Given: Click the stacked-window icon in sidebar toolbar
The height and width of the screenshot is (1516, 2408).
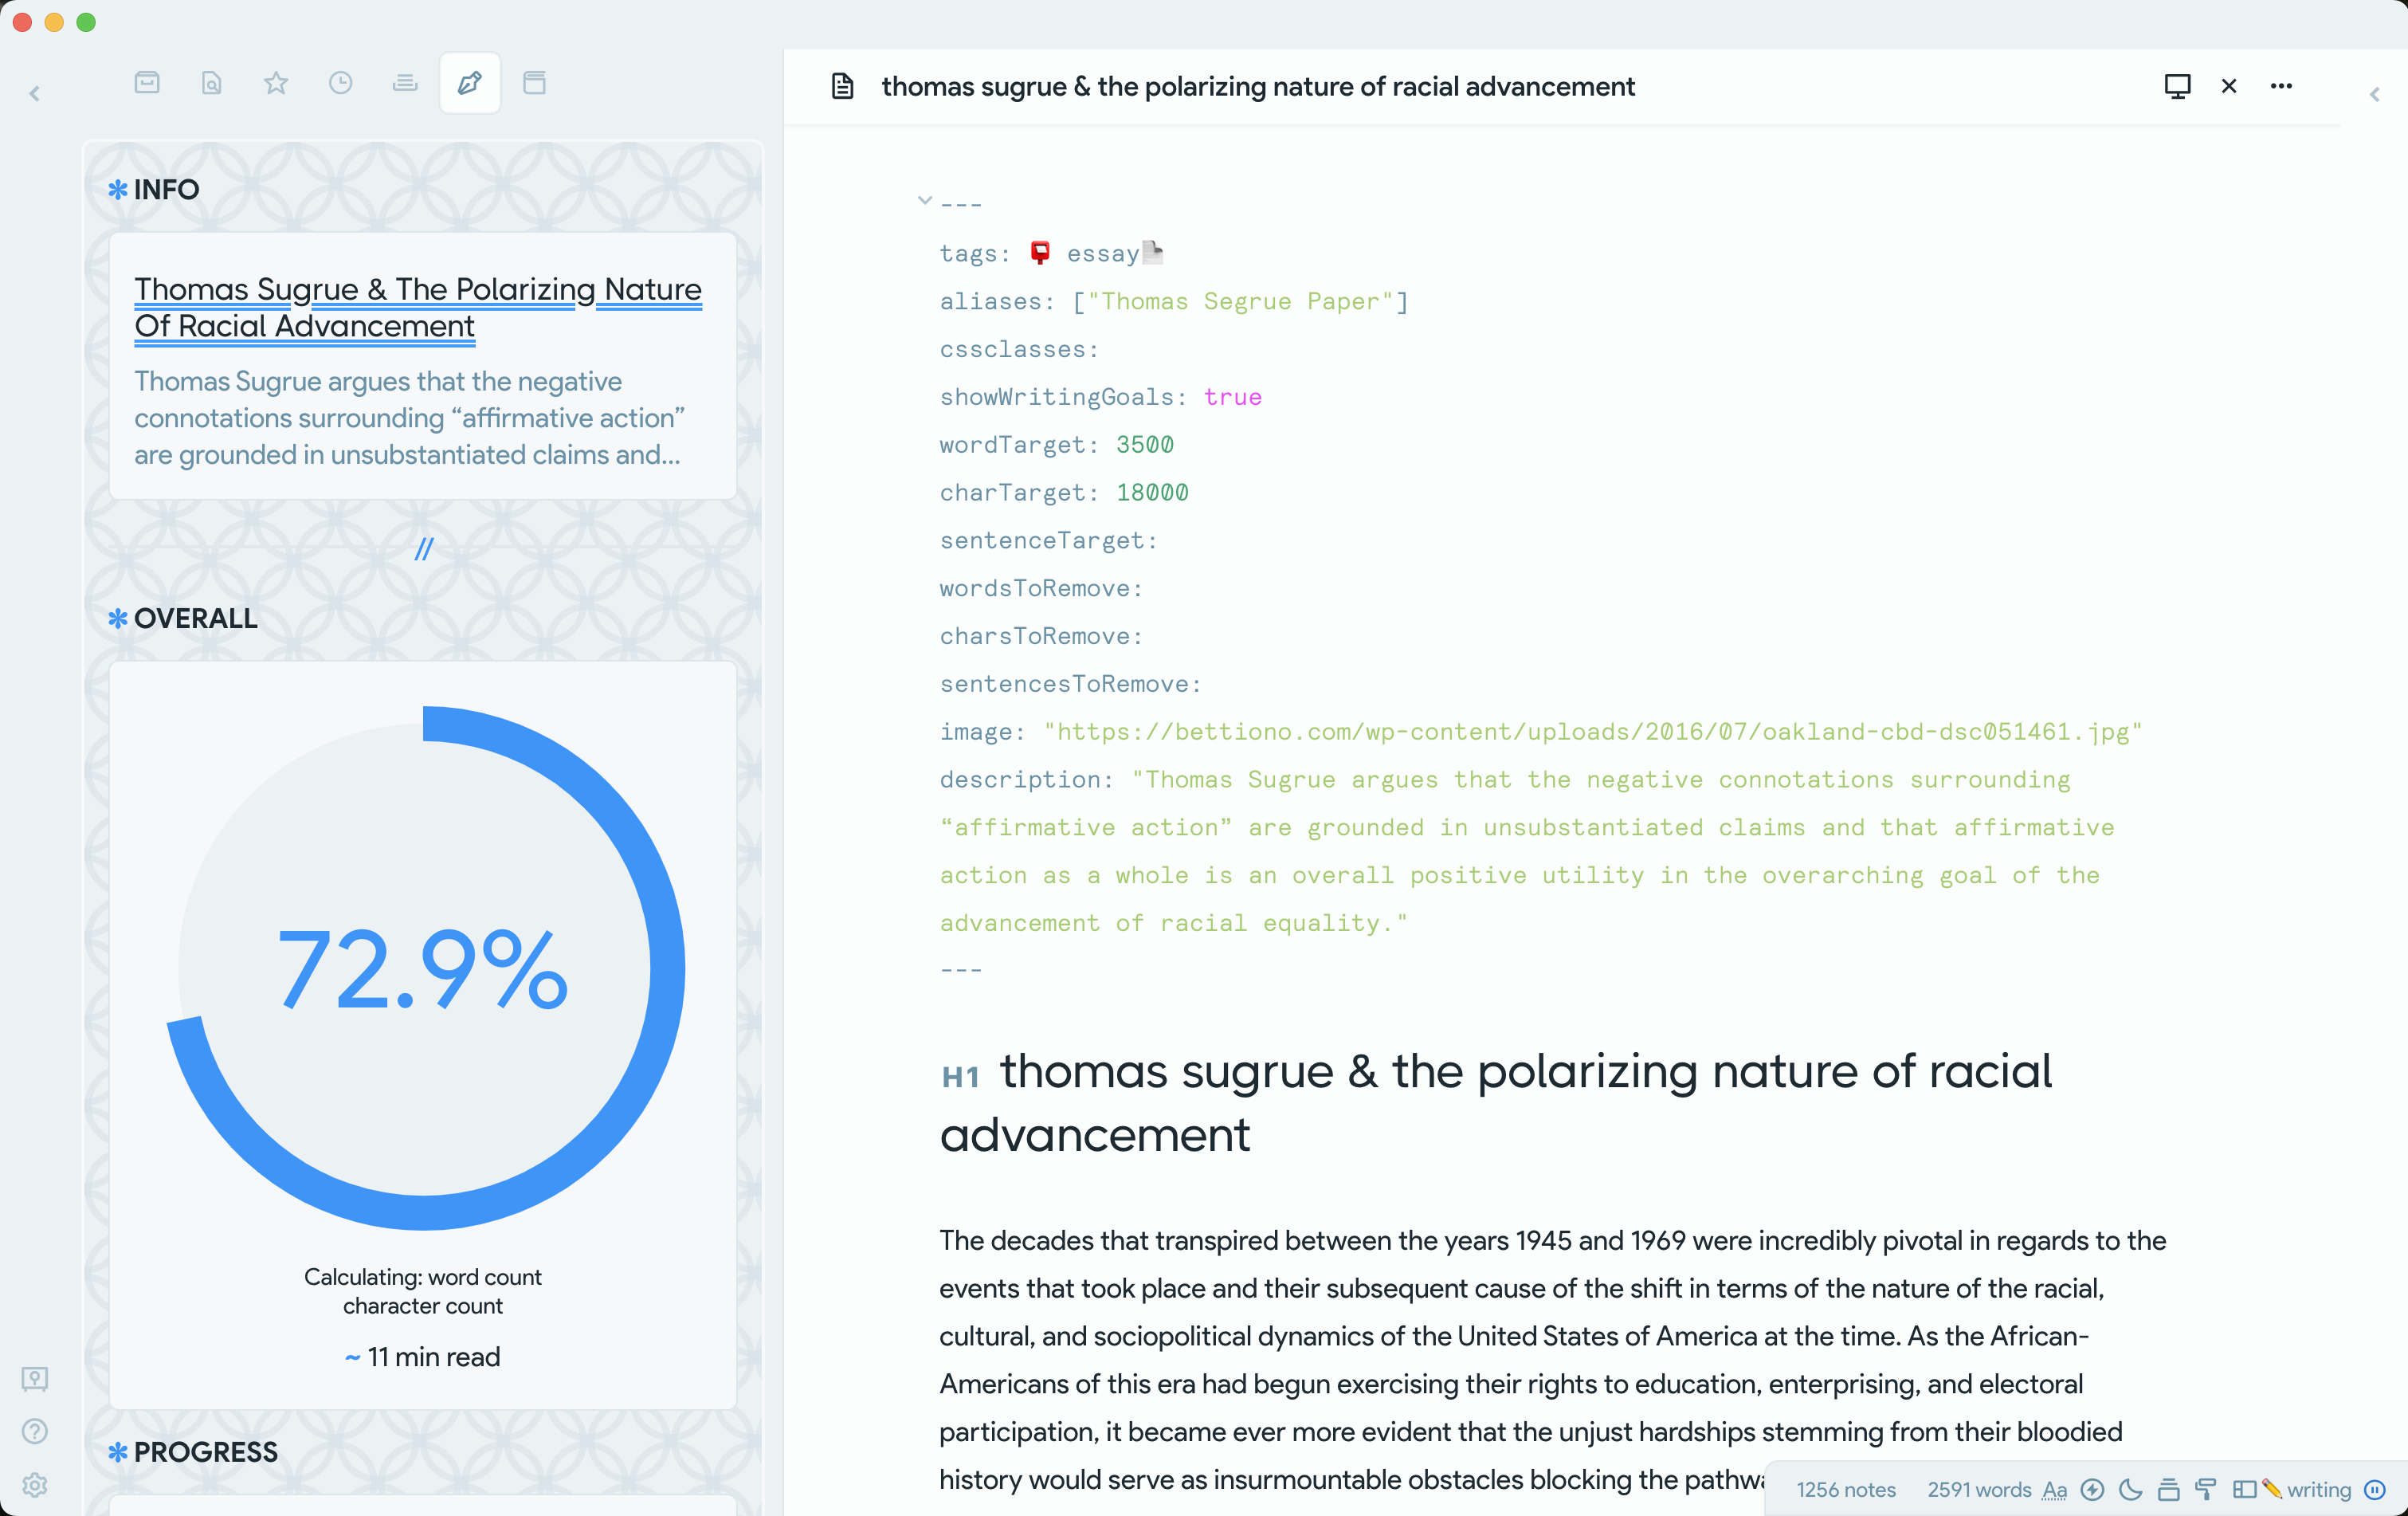Looking at the screenshot, I should pos(535,83).
